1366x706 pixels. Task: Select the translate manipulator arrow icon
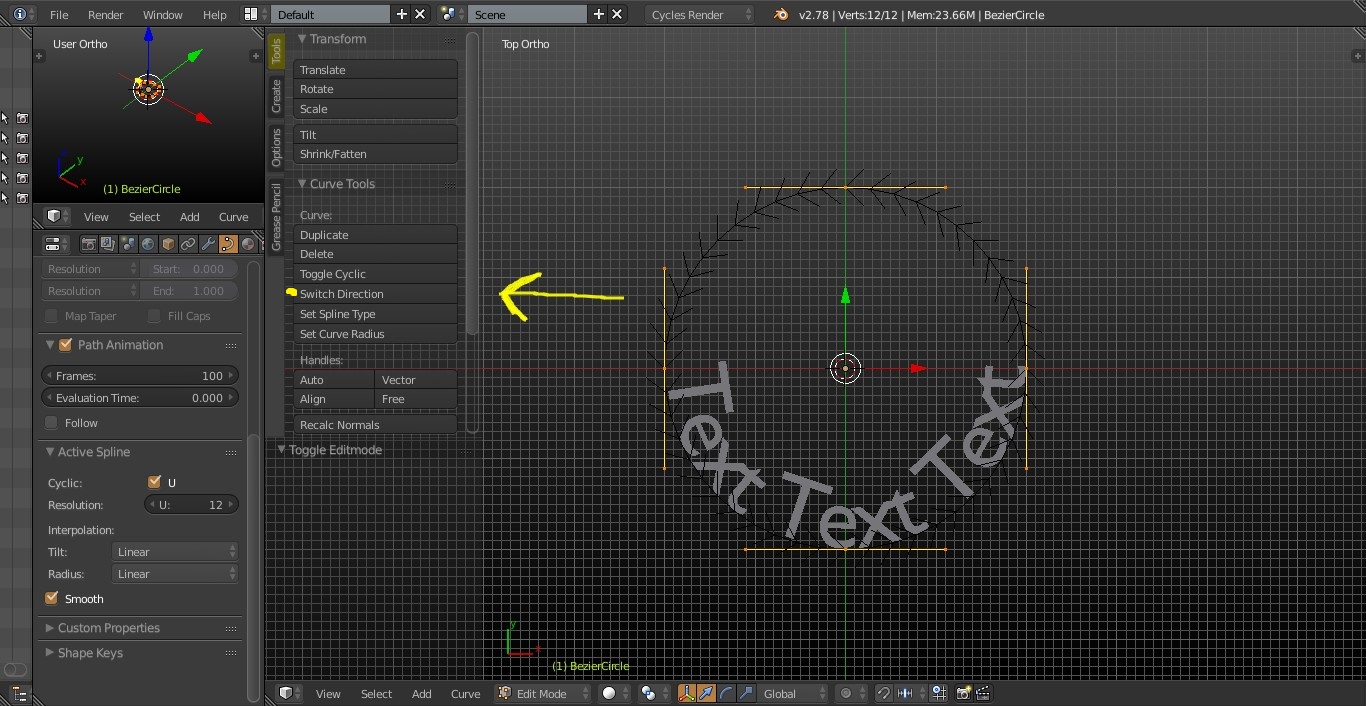(706, 693)
